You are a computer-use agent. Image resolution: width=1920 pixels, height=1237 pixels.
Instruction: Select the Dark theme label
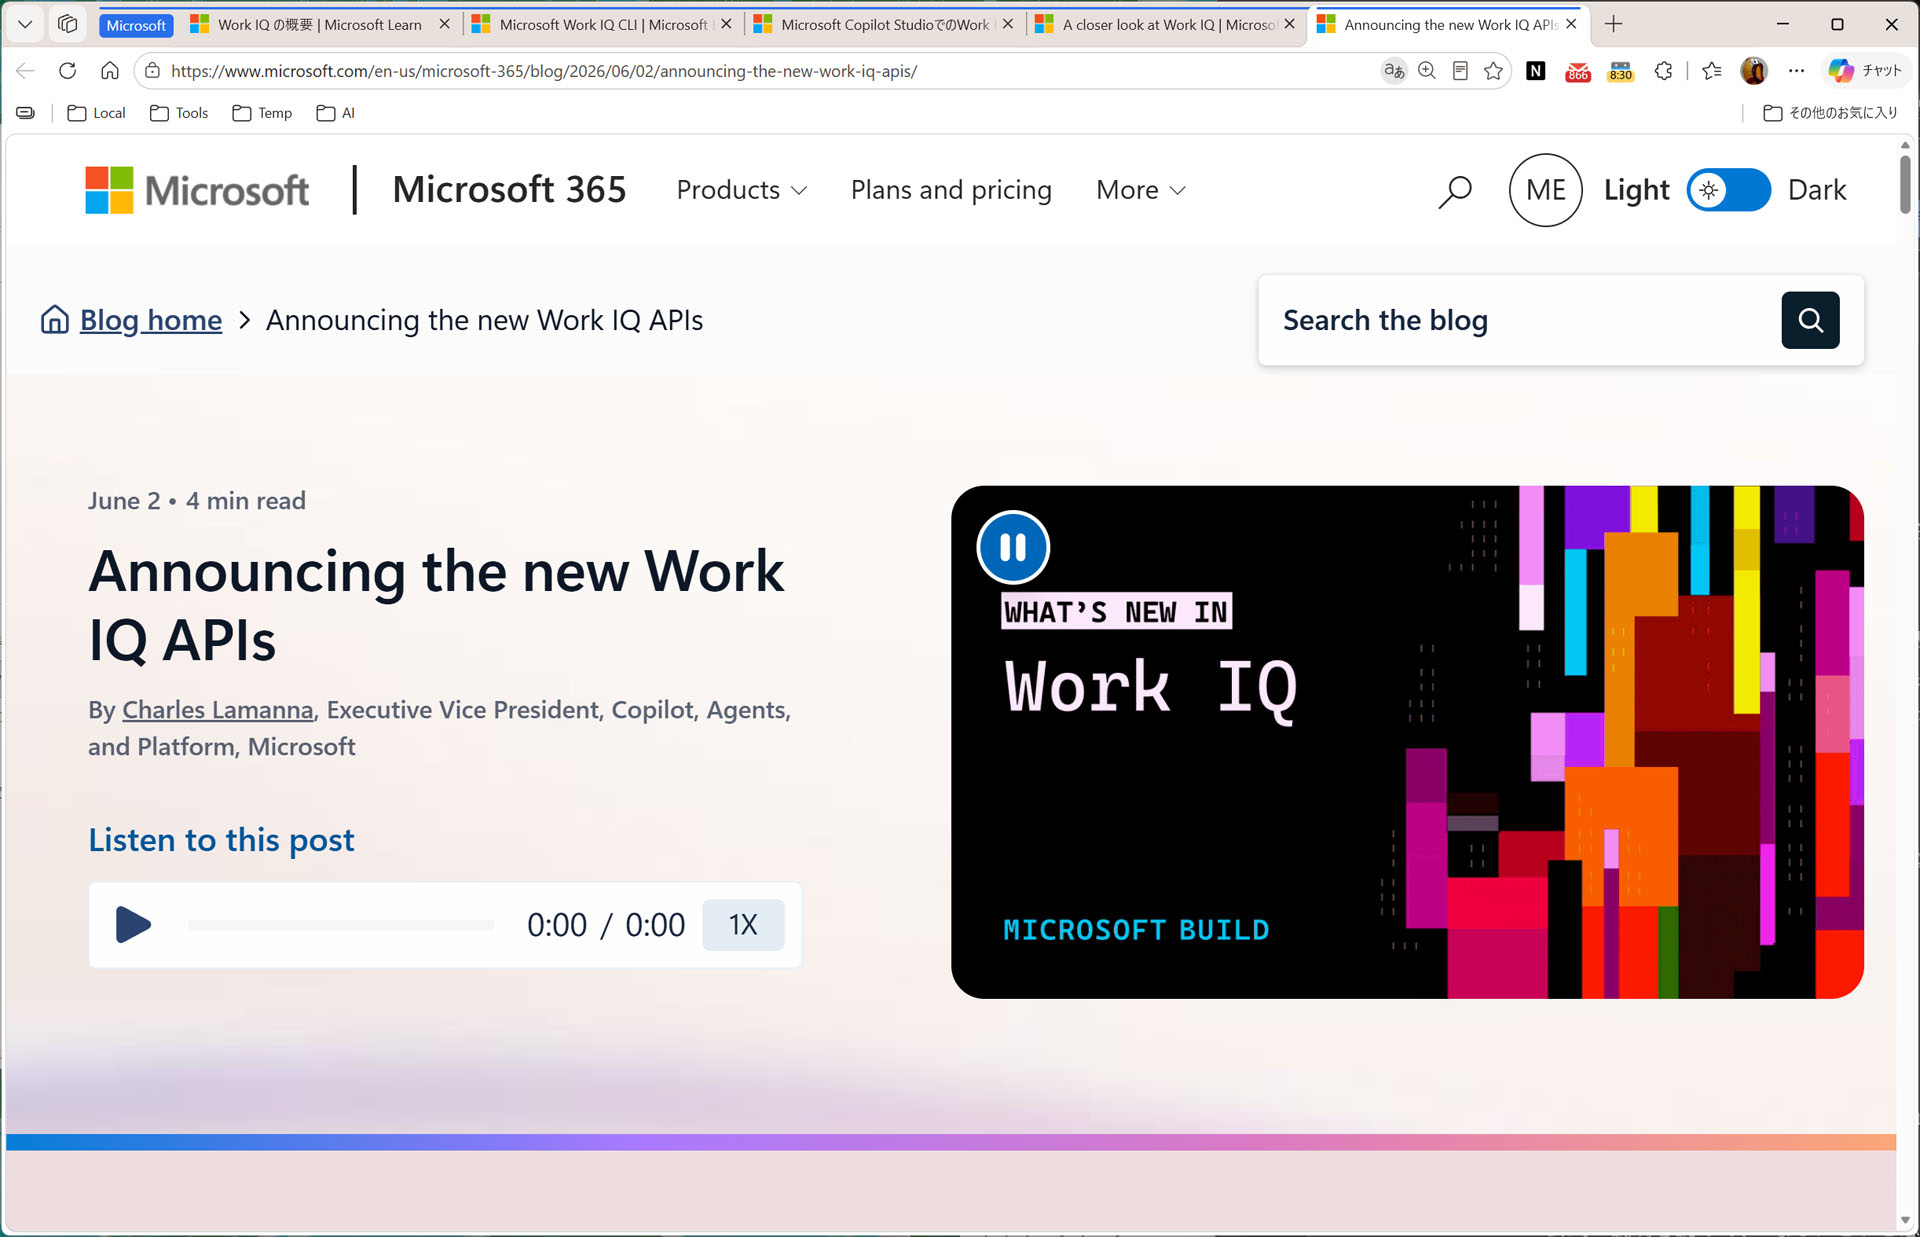(x=1817, y=190)
